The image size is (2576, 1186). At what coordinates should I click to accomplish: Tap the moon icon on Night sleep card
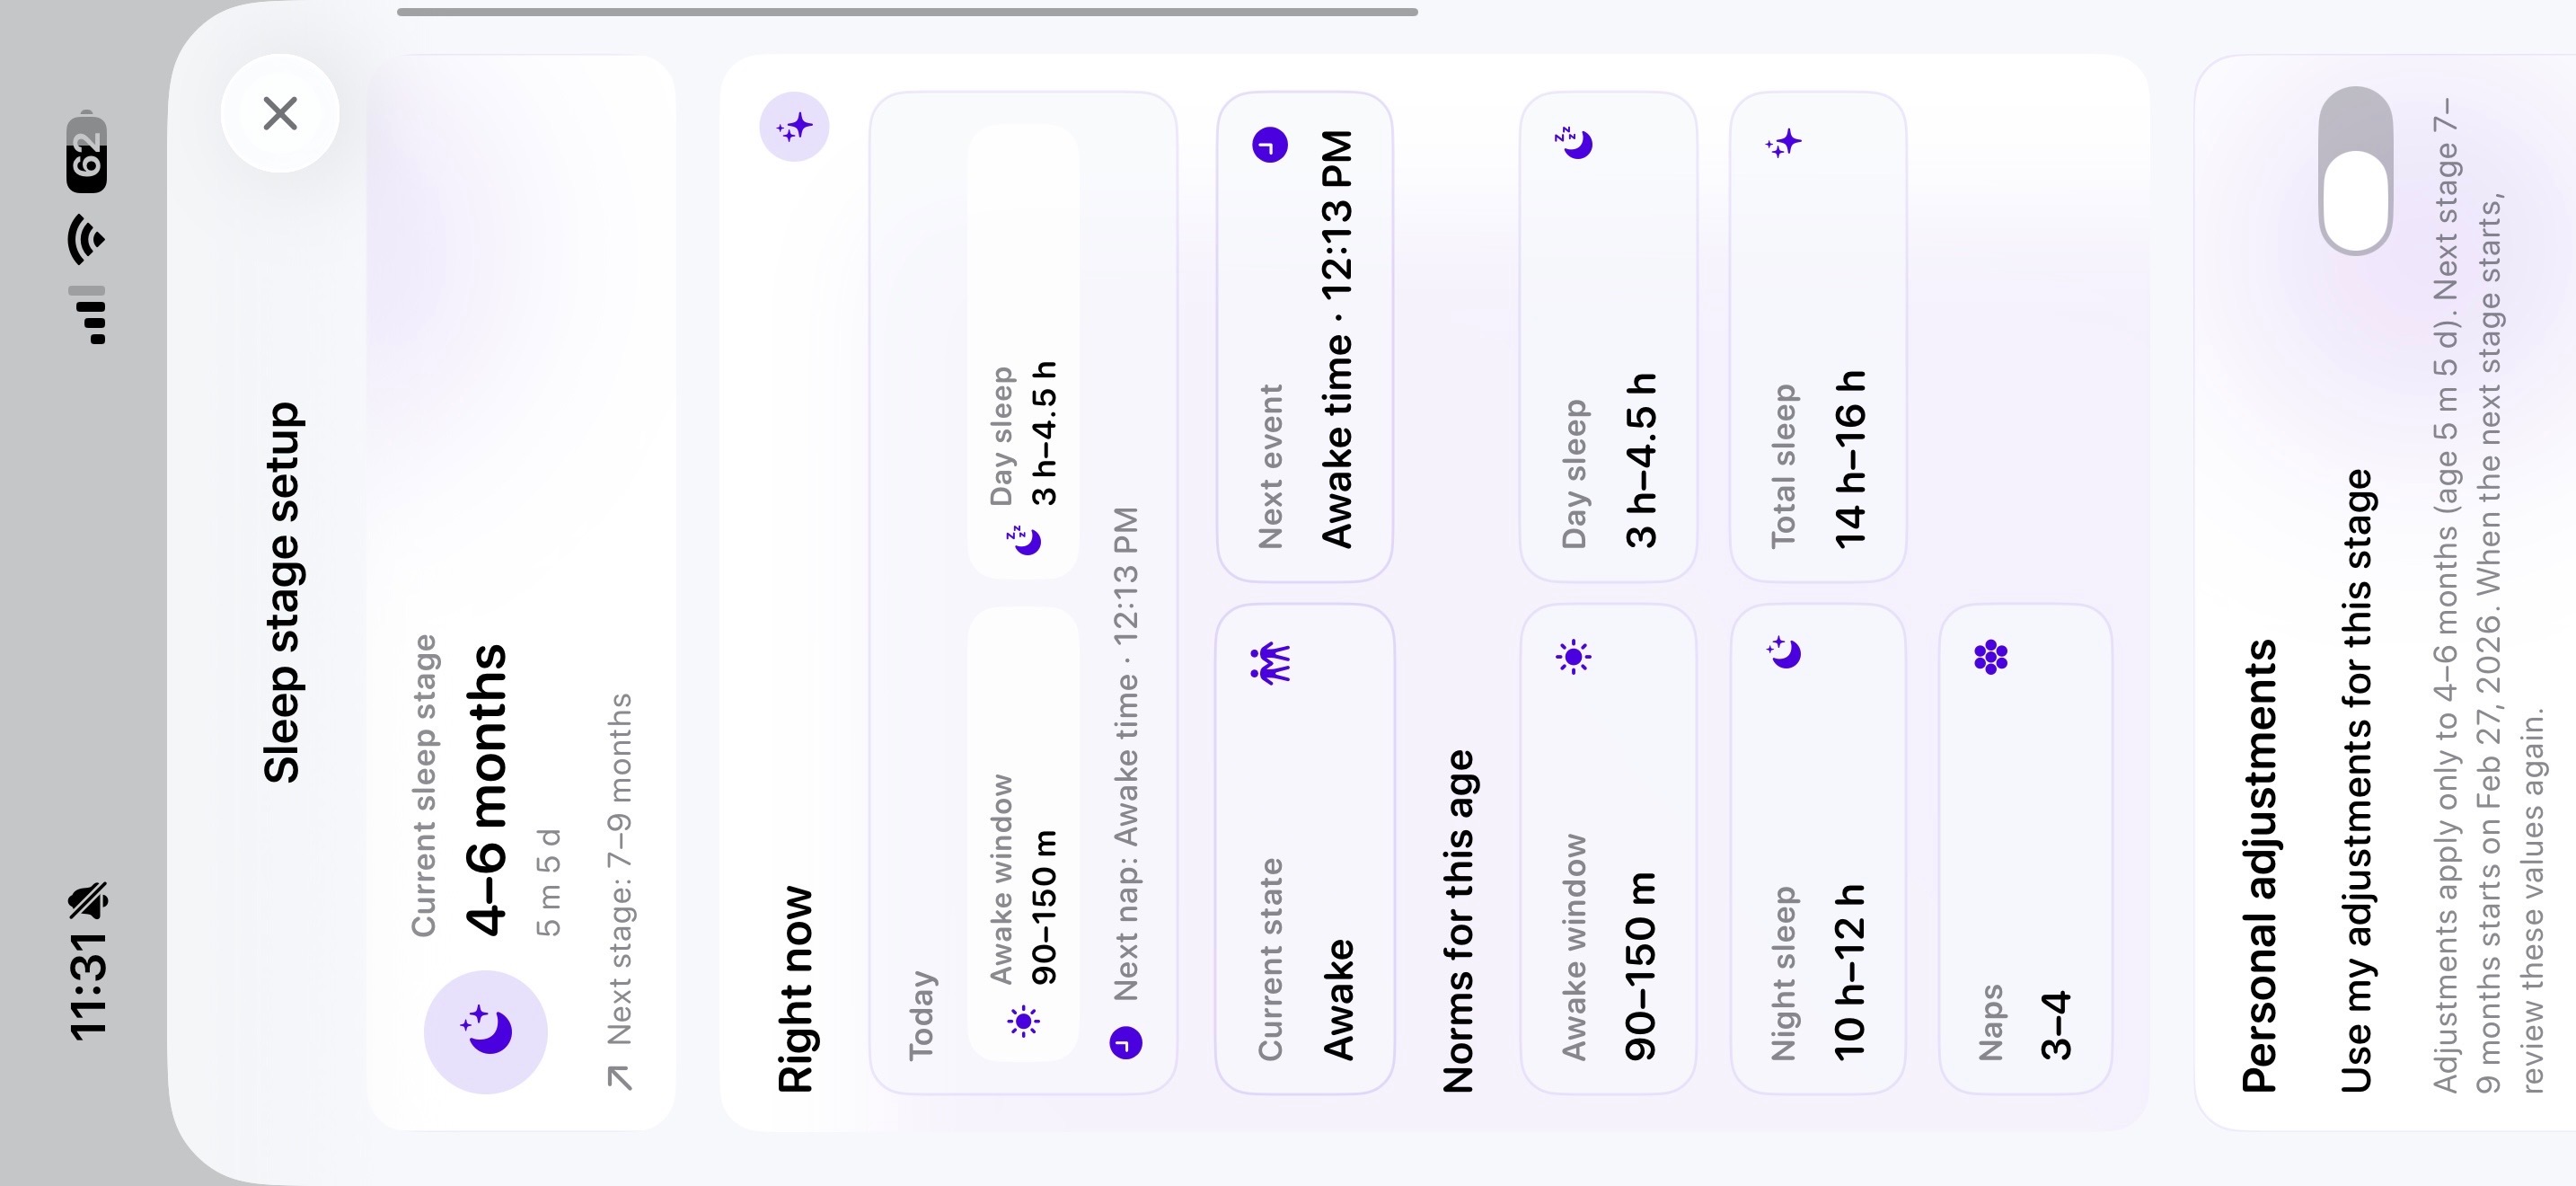[x=1784, y=652]
